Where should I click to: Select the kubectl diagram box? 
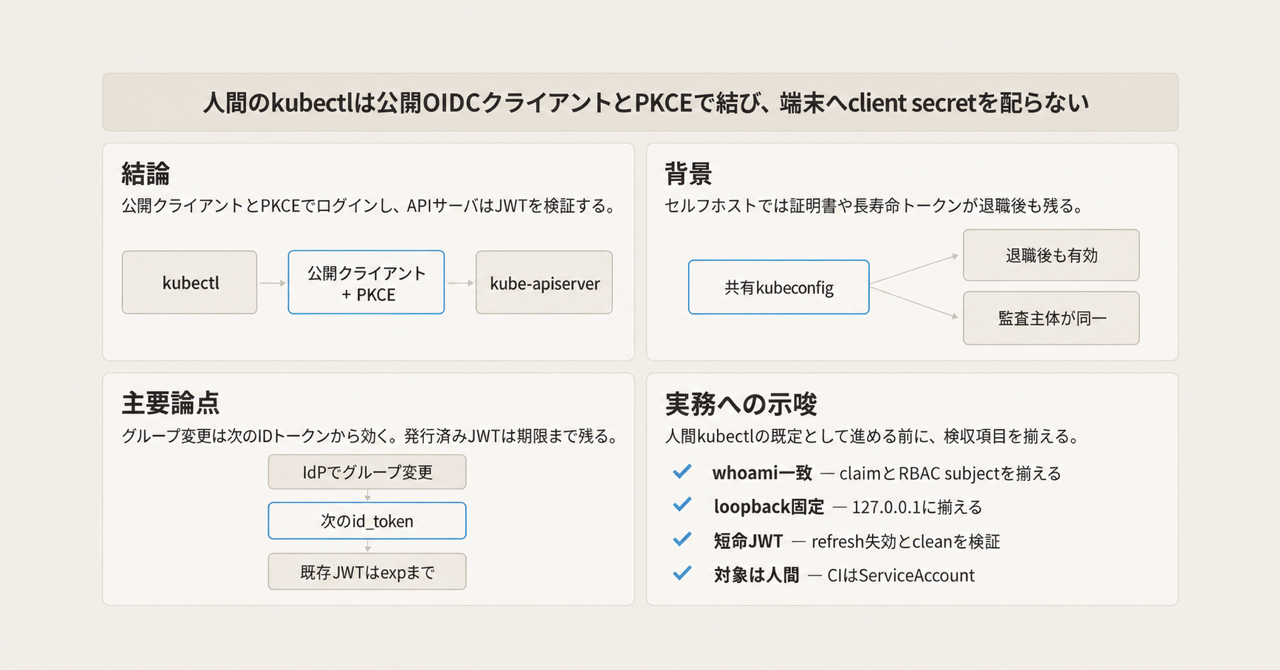point(190,283)
